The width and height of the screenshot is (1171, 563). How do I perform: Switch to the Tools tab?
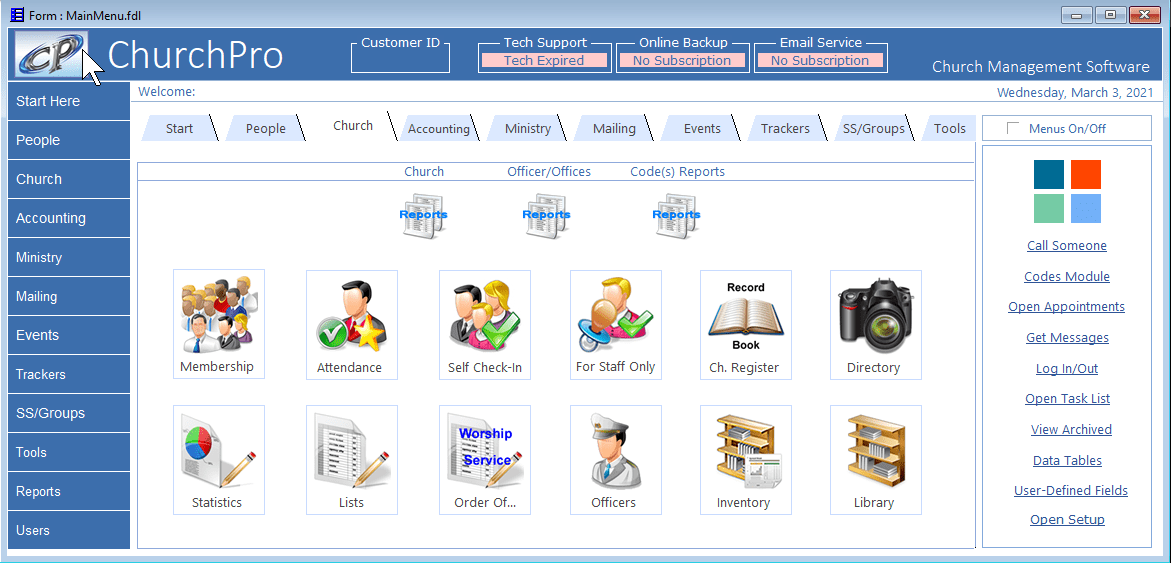click(949, 128)
